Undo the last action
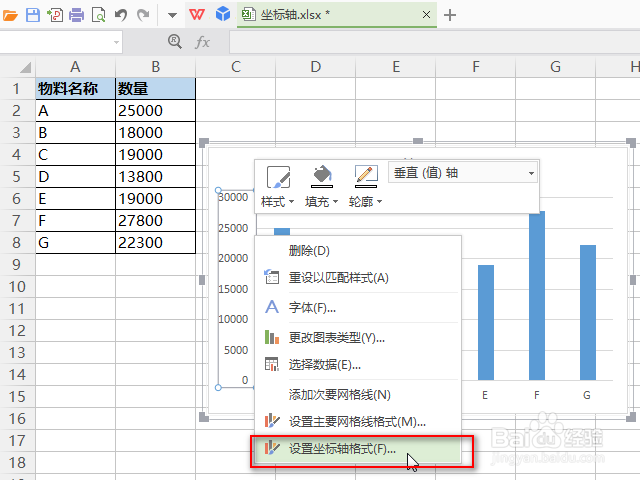640x480 pixels. [x=121, y=15]
